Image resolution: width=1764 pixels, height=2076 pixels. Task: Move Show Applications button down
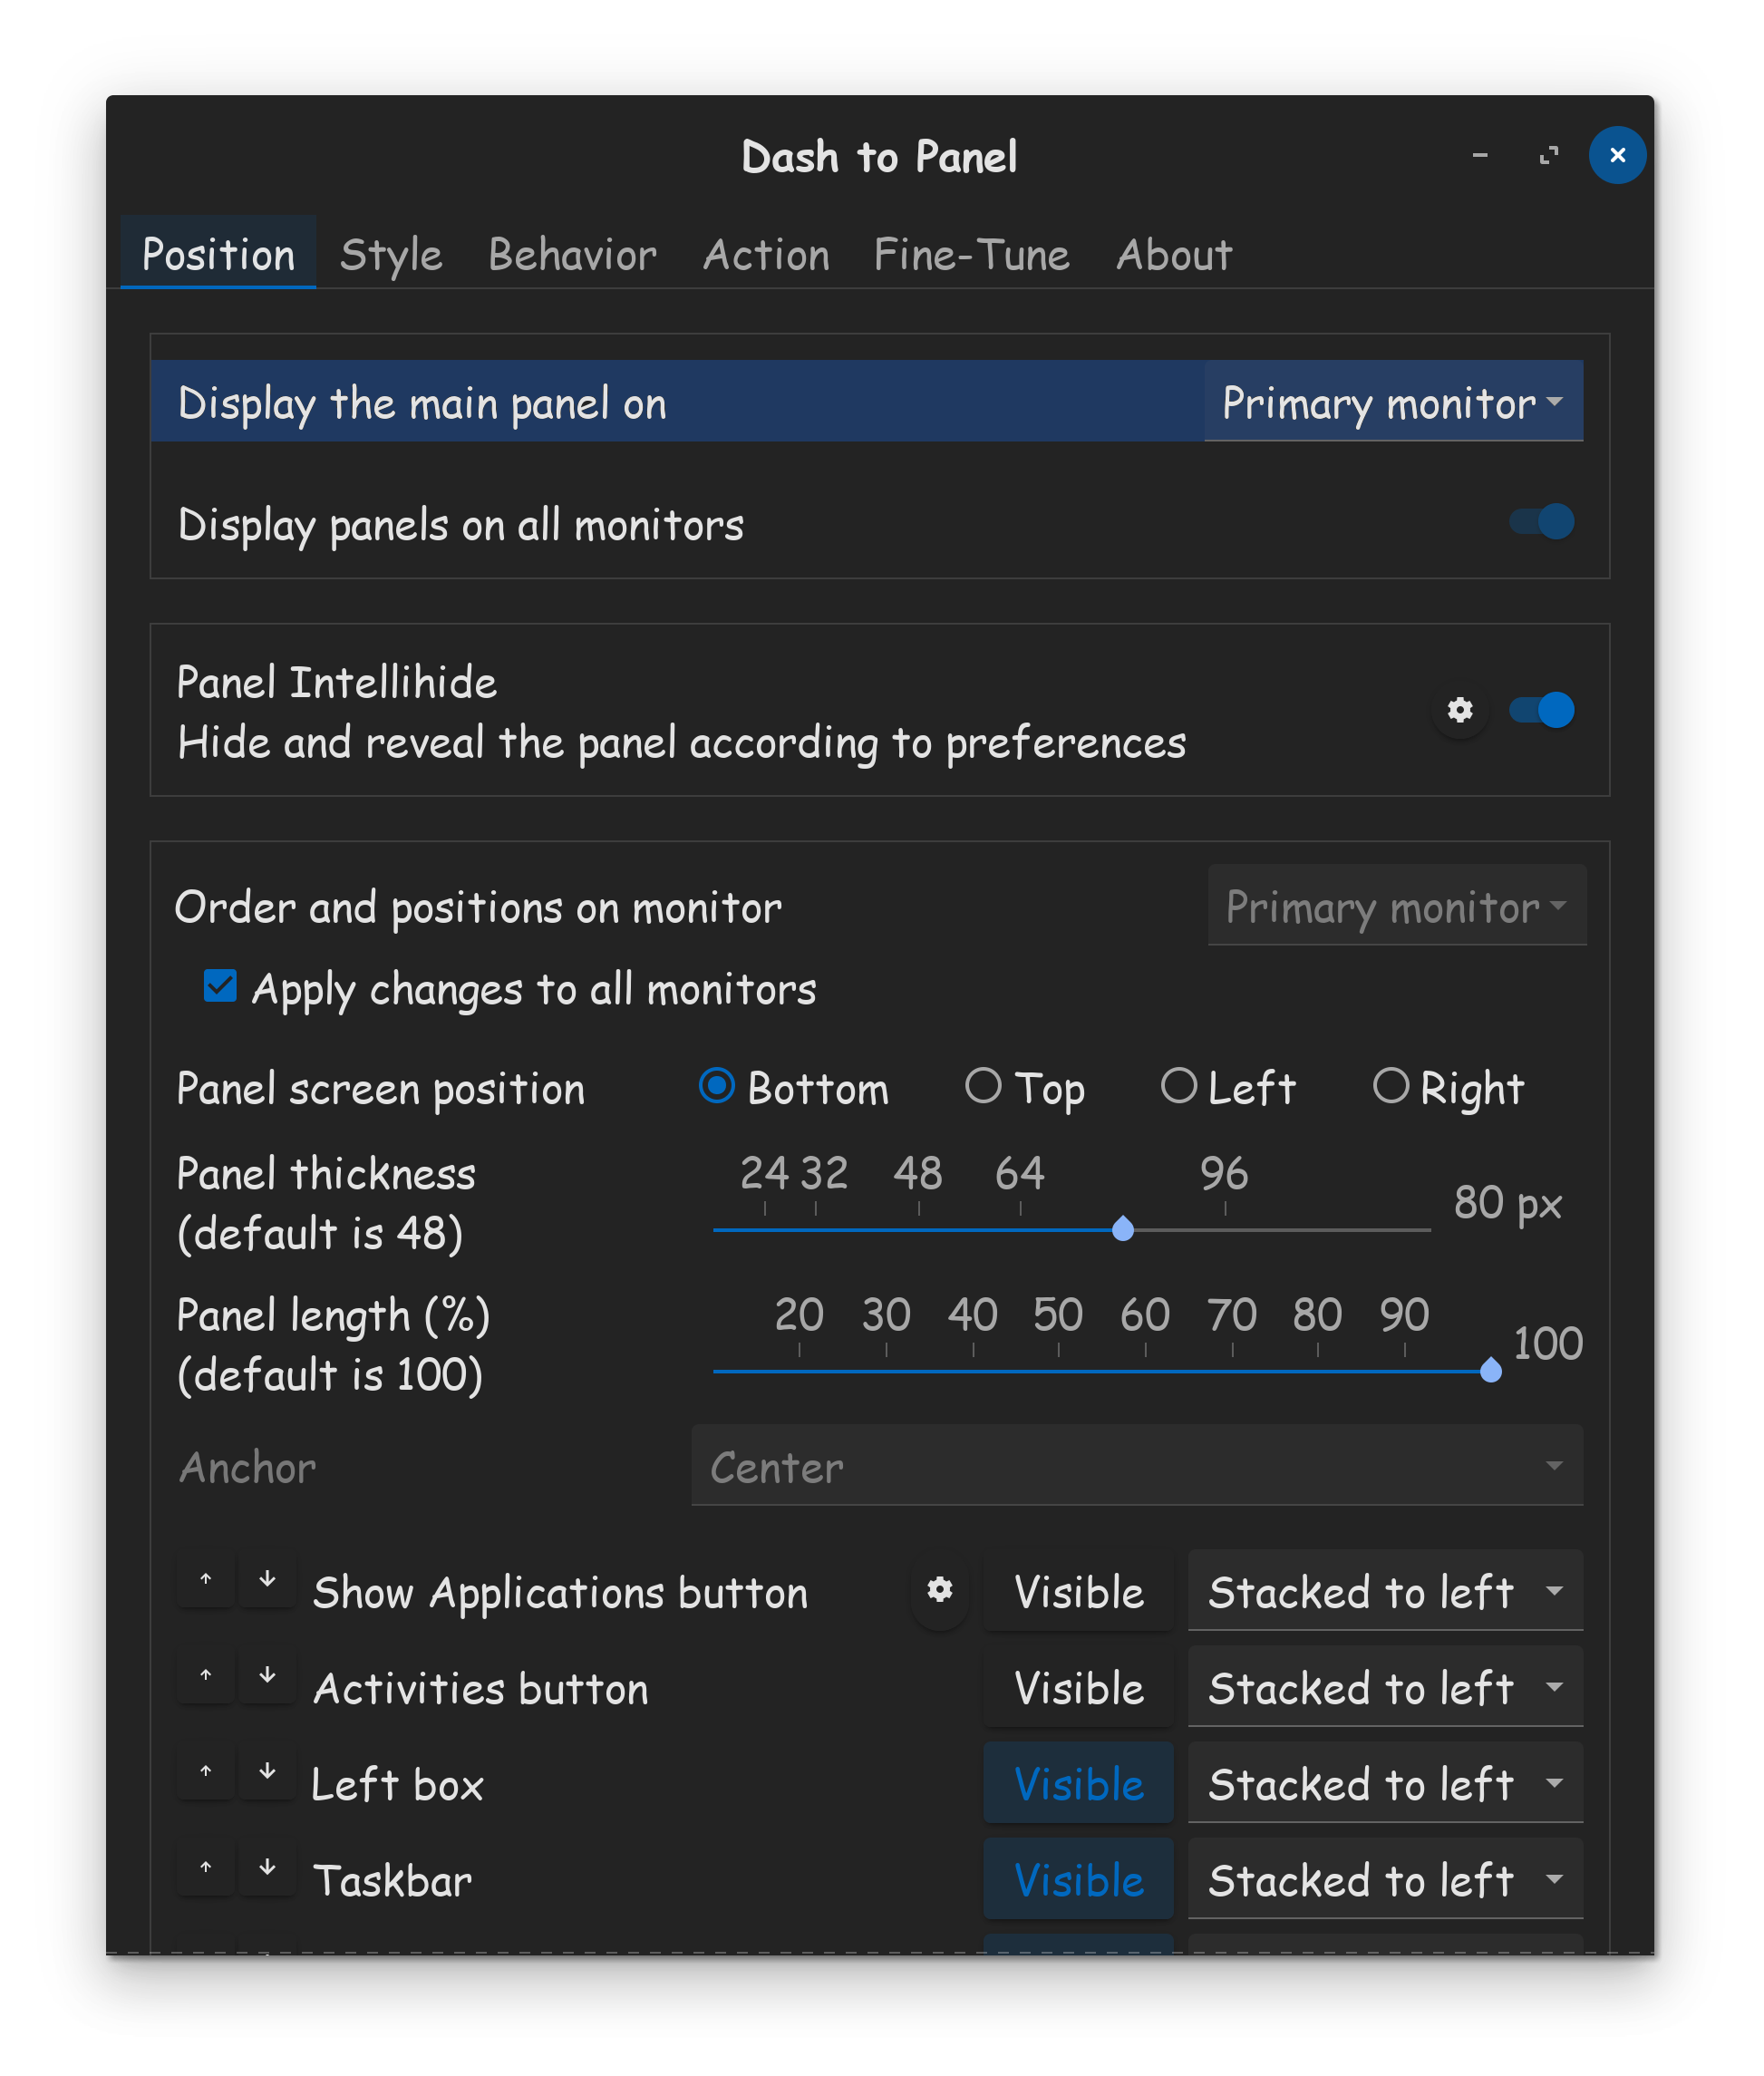pos(267,1580)
